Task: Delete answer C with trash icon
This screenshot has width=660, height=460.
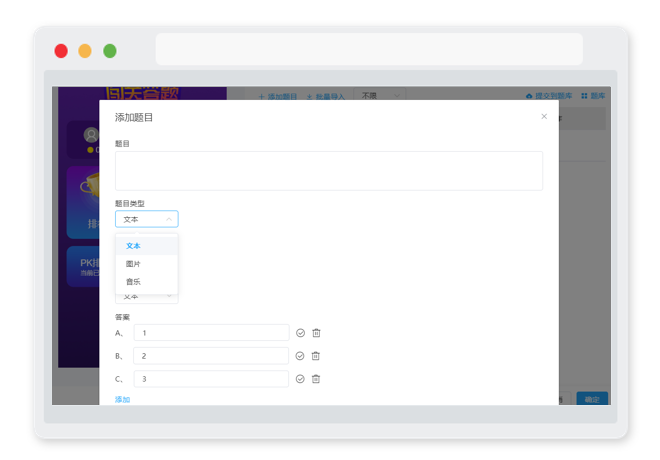Action: [x=316, y=379]
